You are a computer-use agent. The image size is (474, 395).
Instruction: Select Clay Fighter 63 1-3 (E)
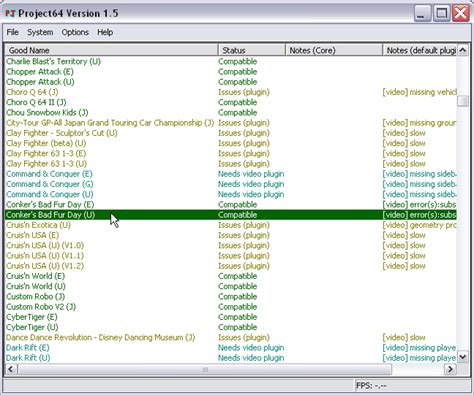(46, 153)
